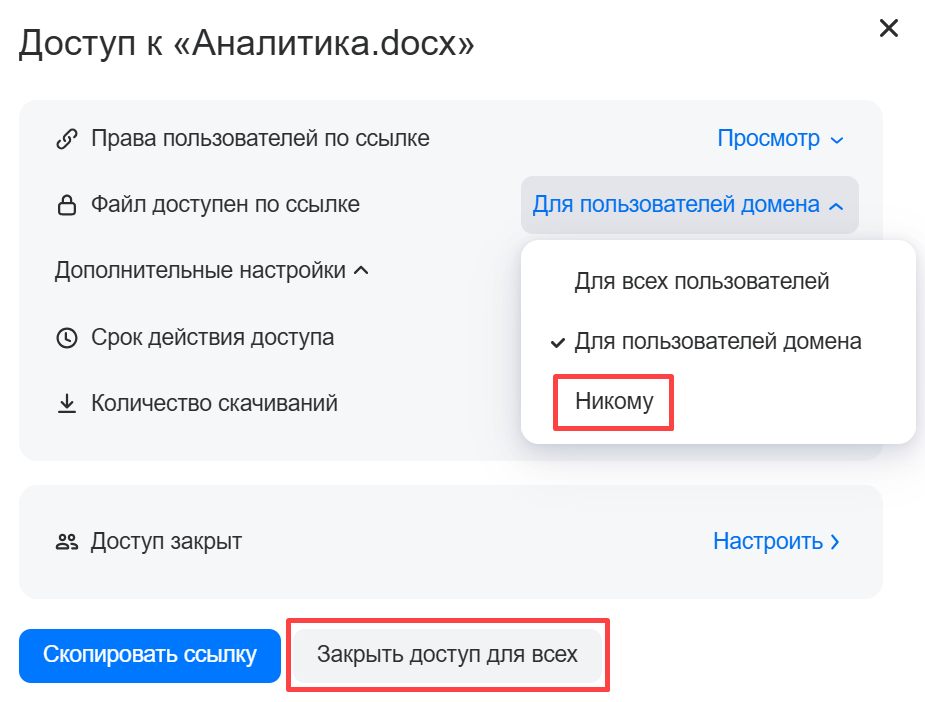This screenshot has height=702, width=925.
Task: Click the Файл доступен по ссылке label
Action: [x=225, y=205]
